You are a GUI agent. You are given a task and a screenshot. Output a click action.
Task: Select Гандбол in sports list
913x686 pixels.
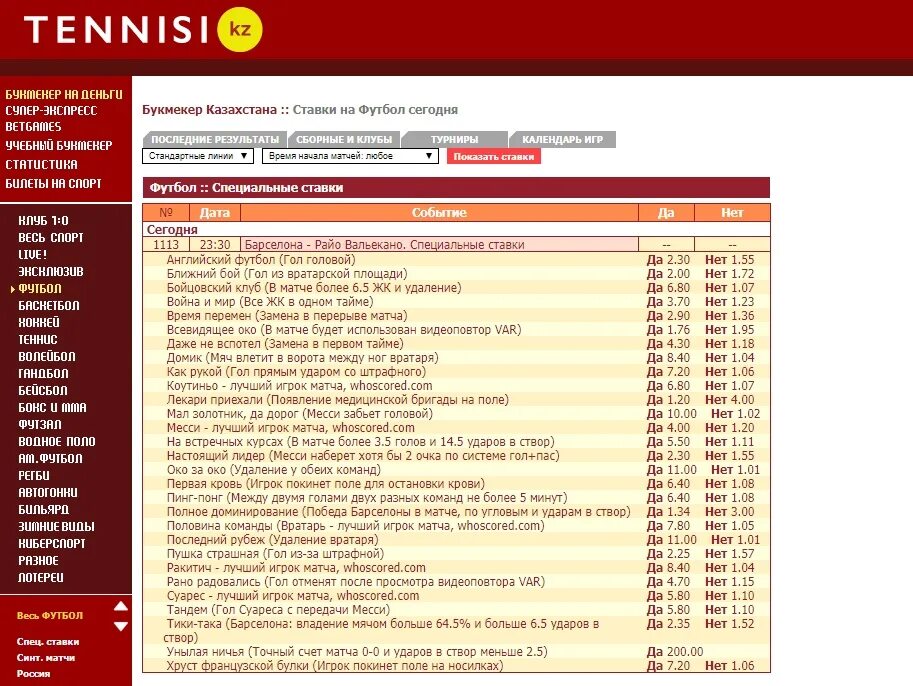click(43, 373)
